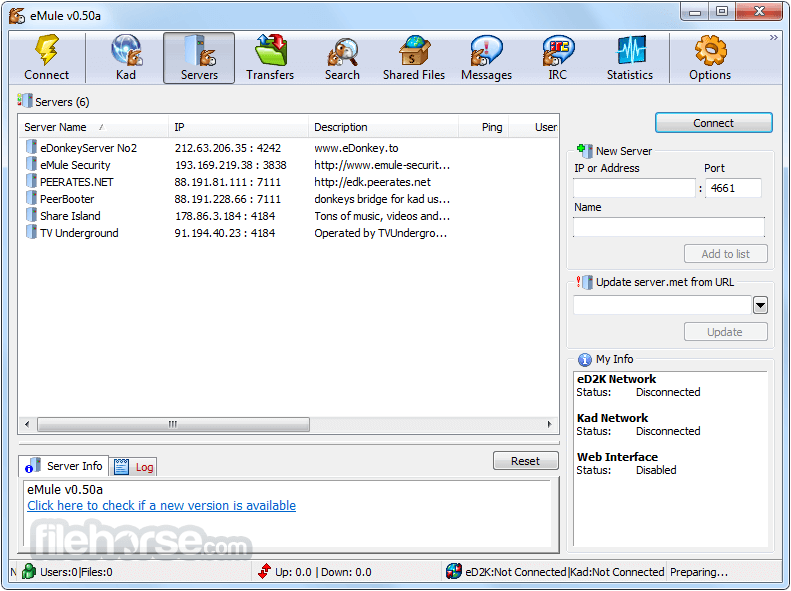Expand toolbar overflow chevron at top right

773,38
